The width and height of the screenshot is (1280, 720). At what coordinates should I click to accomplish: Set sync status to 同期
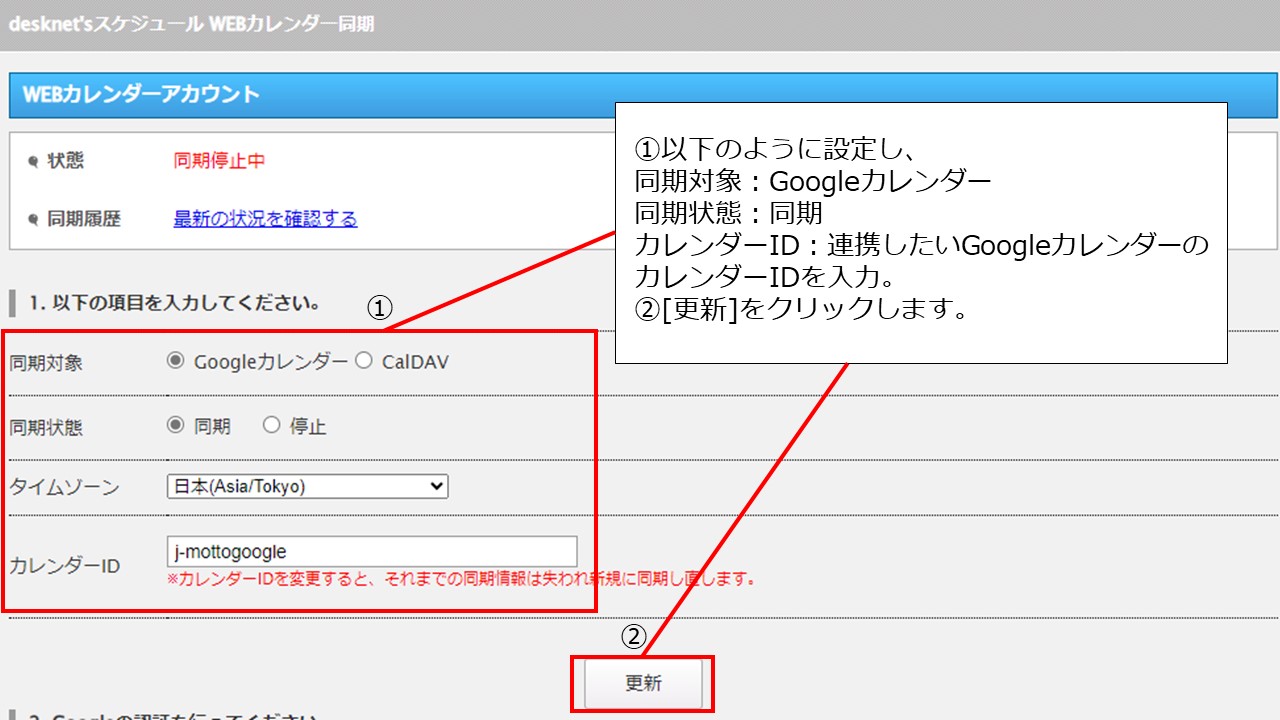point(176,425)
